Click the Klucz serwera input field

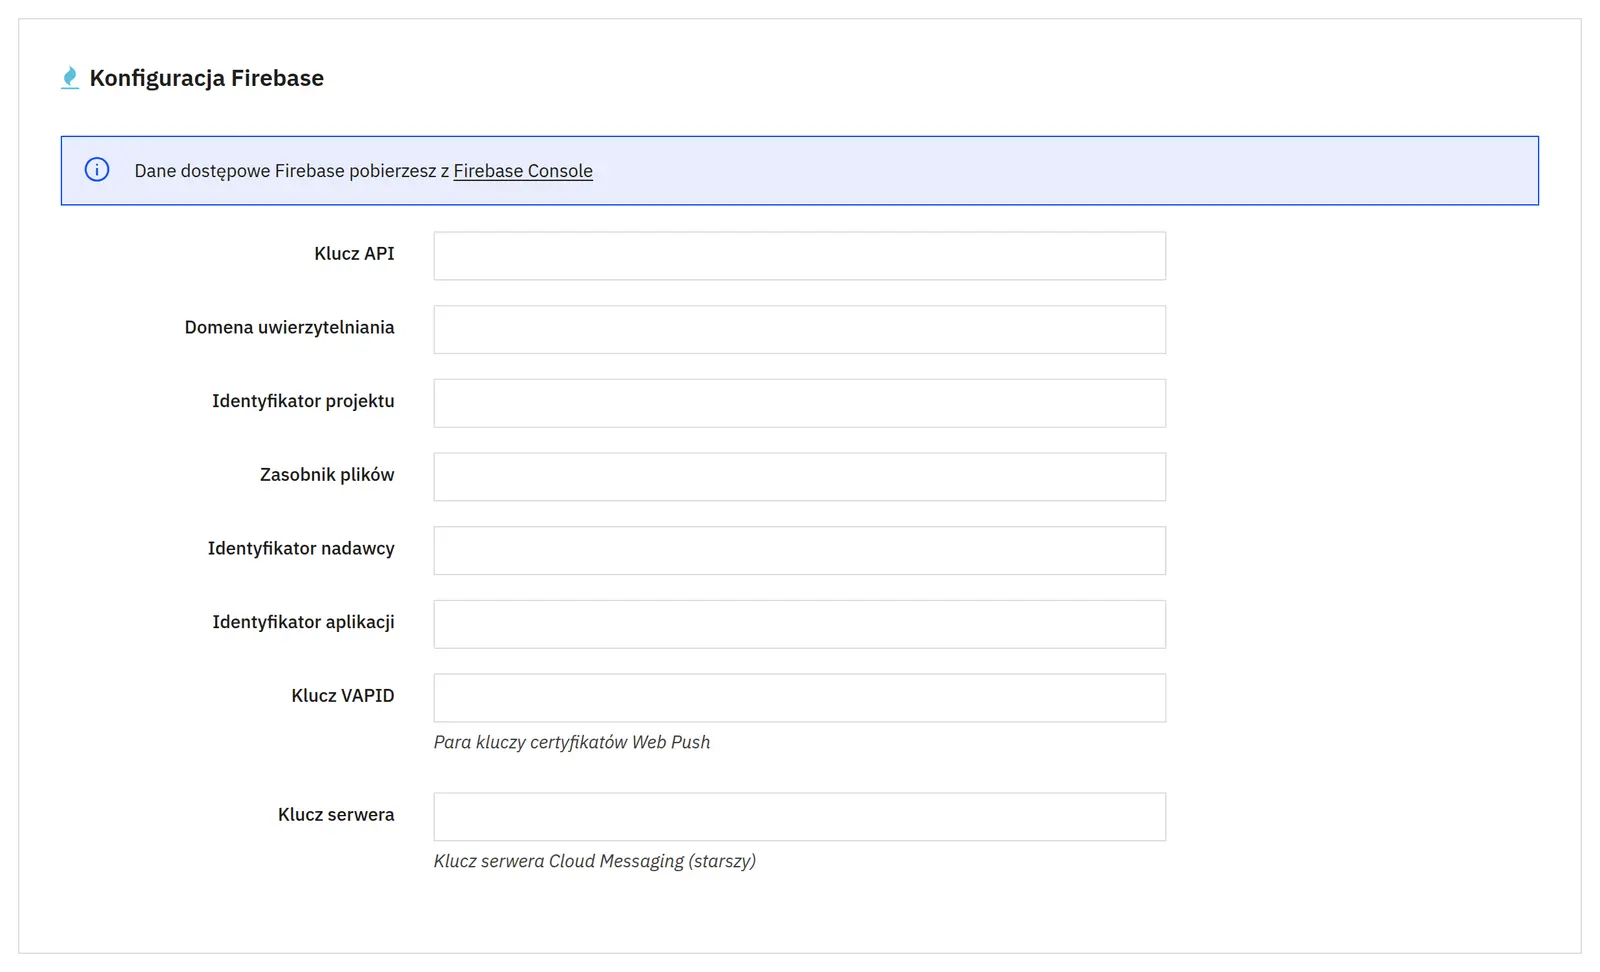(800, 817)
